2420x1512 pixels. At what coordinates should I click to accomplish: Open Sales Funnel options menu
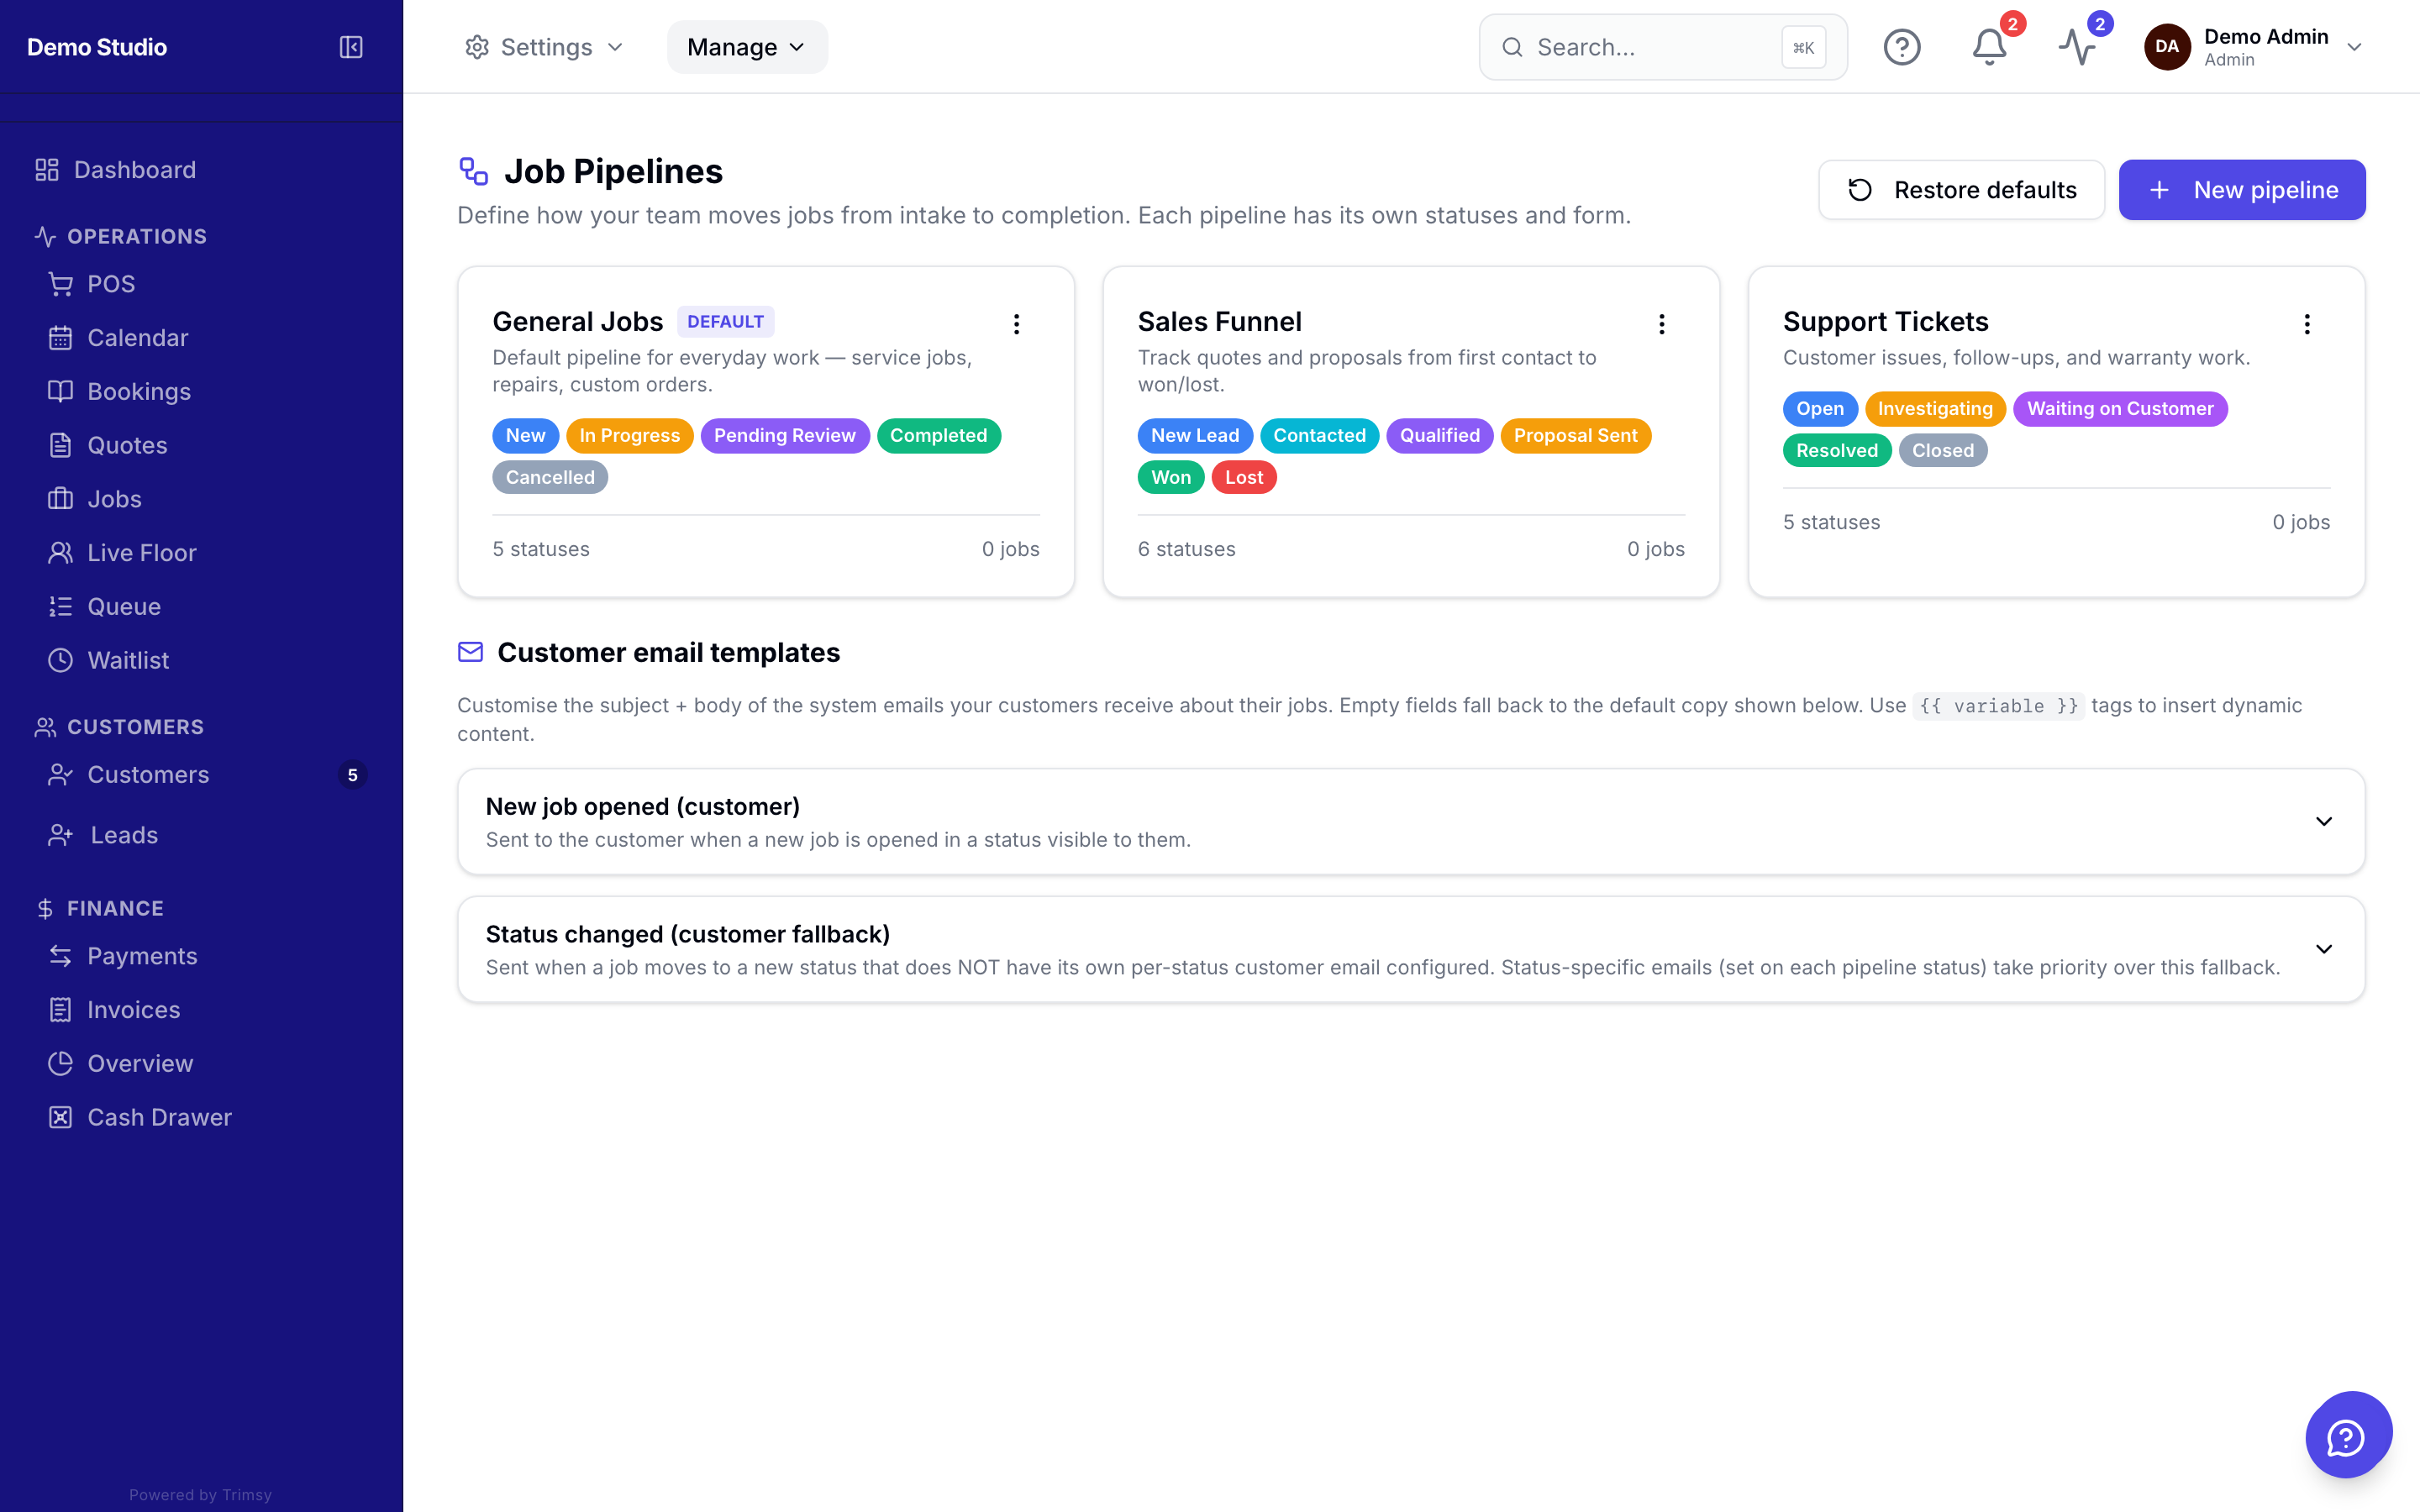(1661, 324)
